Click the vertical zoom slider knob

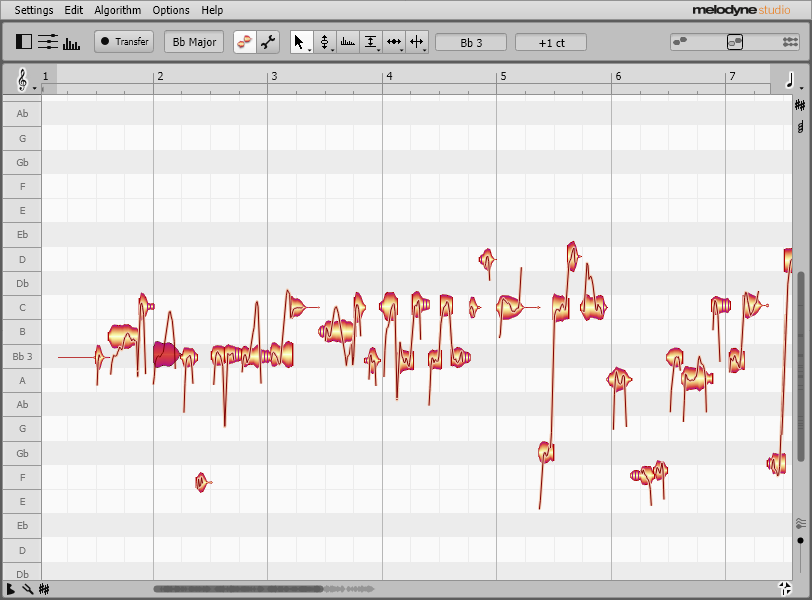click(x=801, y=540)
